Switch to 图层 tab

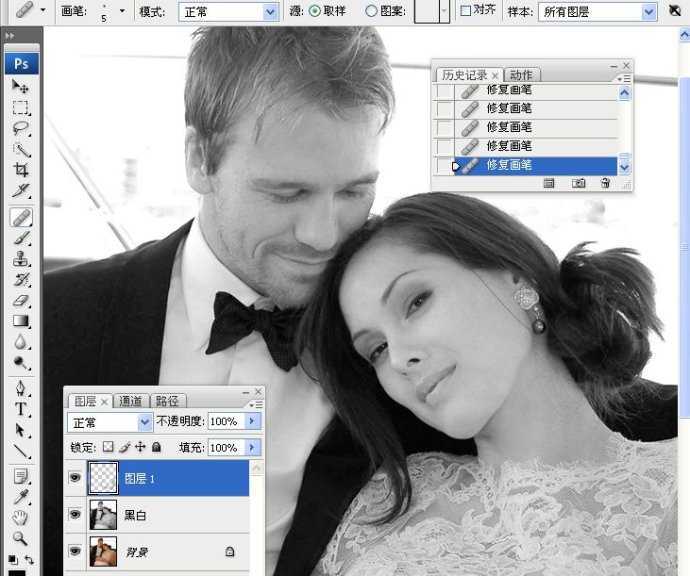point(85,401)
